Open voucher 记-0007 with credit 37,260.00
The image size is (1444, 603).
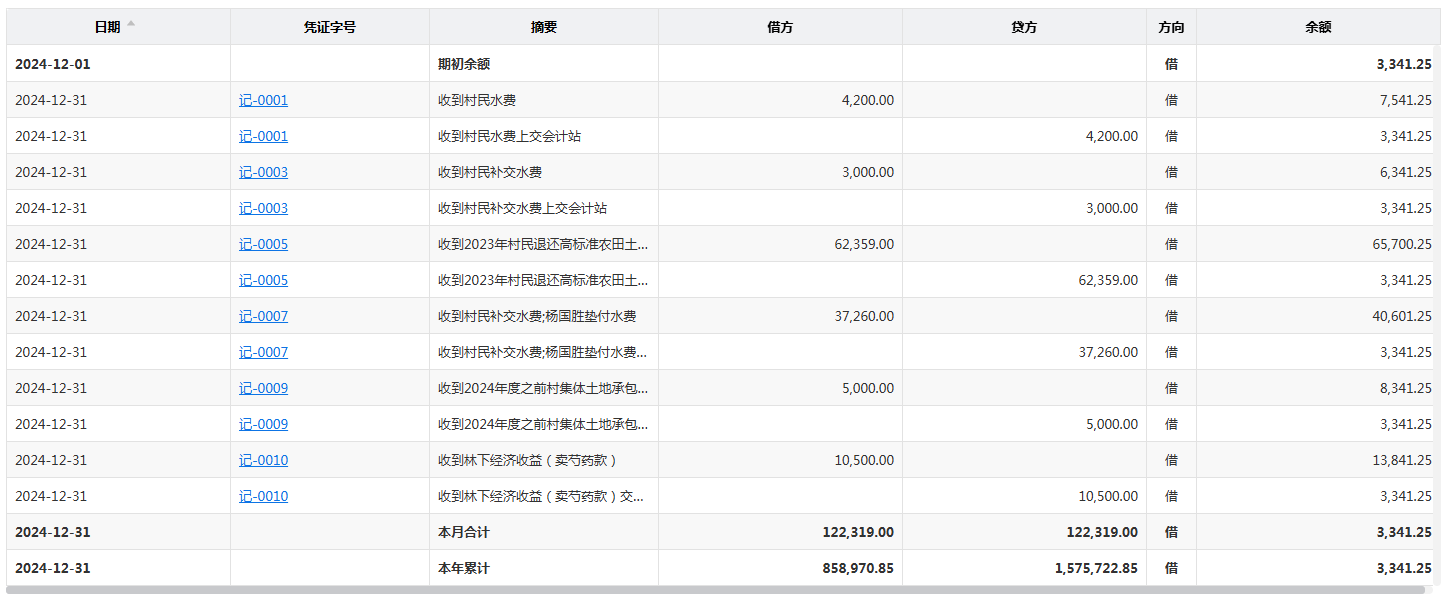point(263,352)
